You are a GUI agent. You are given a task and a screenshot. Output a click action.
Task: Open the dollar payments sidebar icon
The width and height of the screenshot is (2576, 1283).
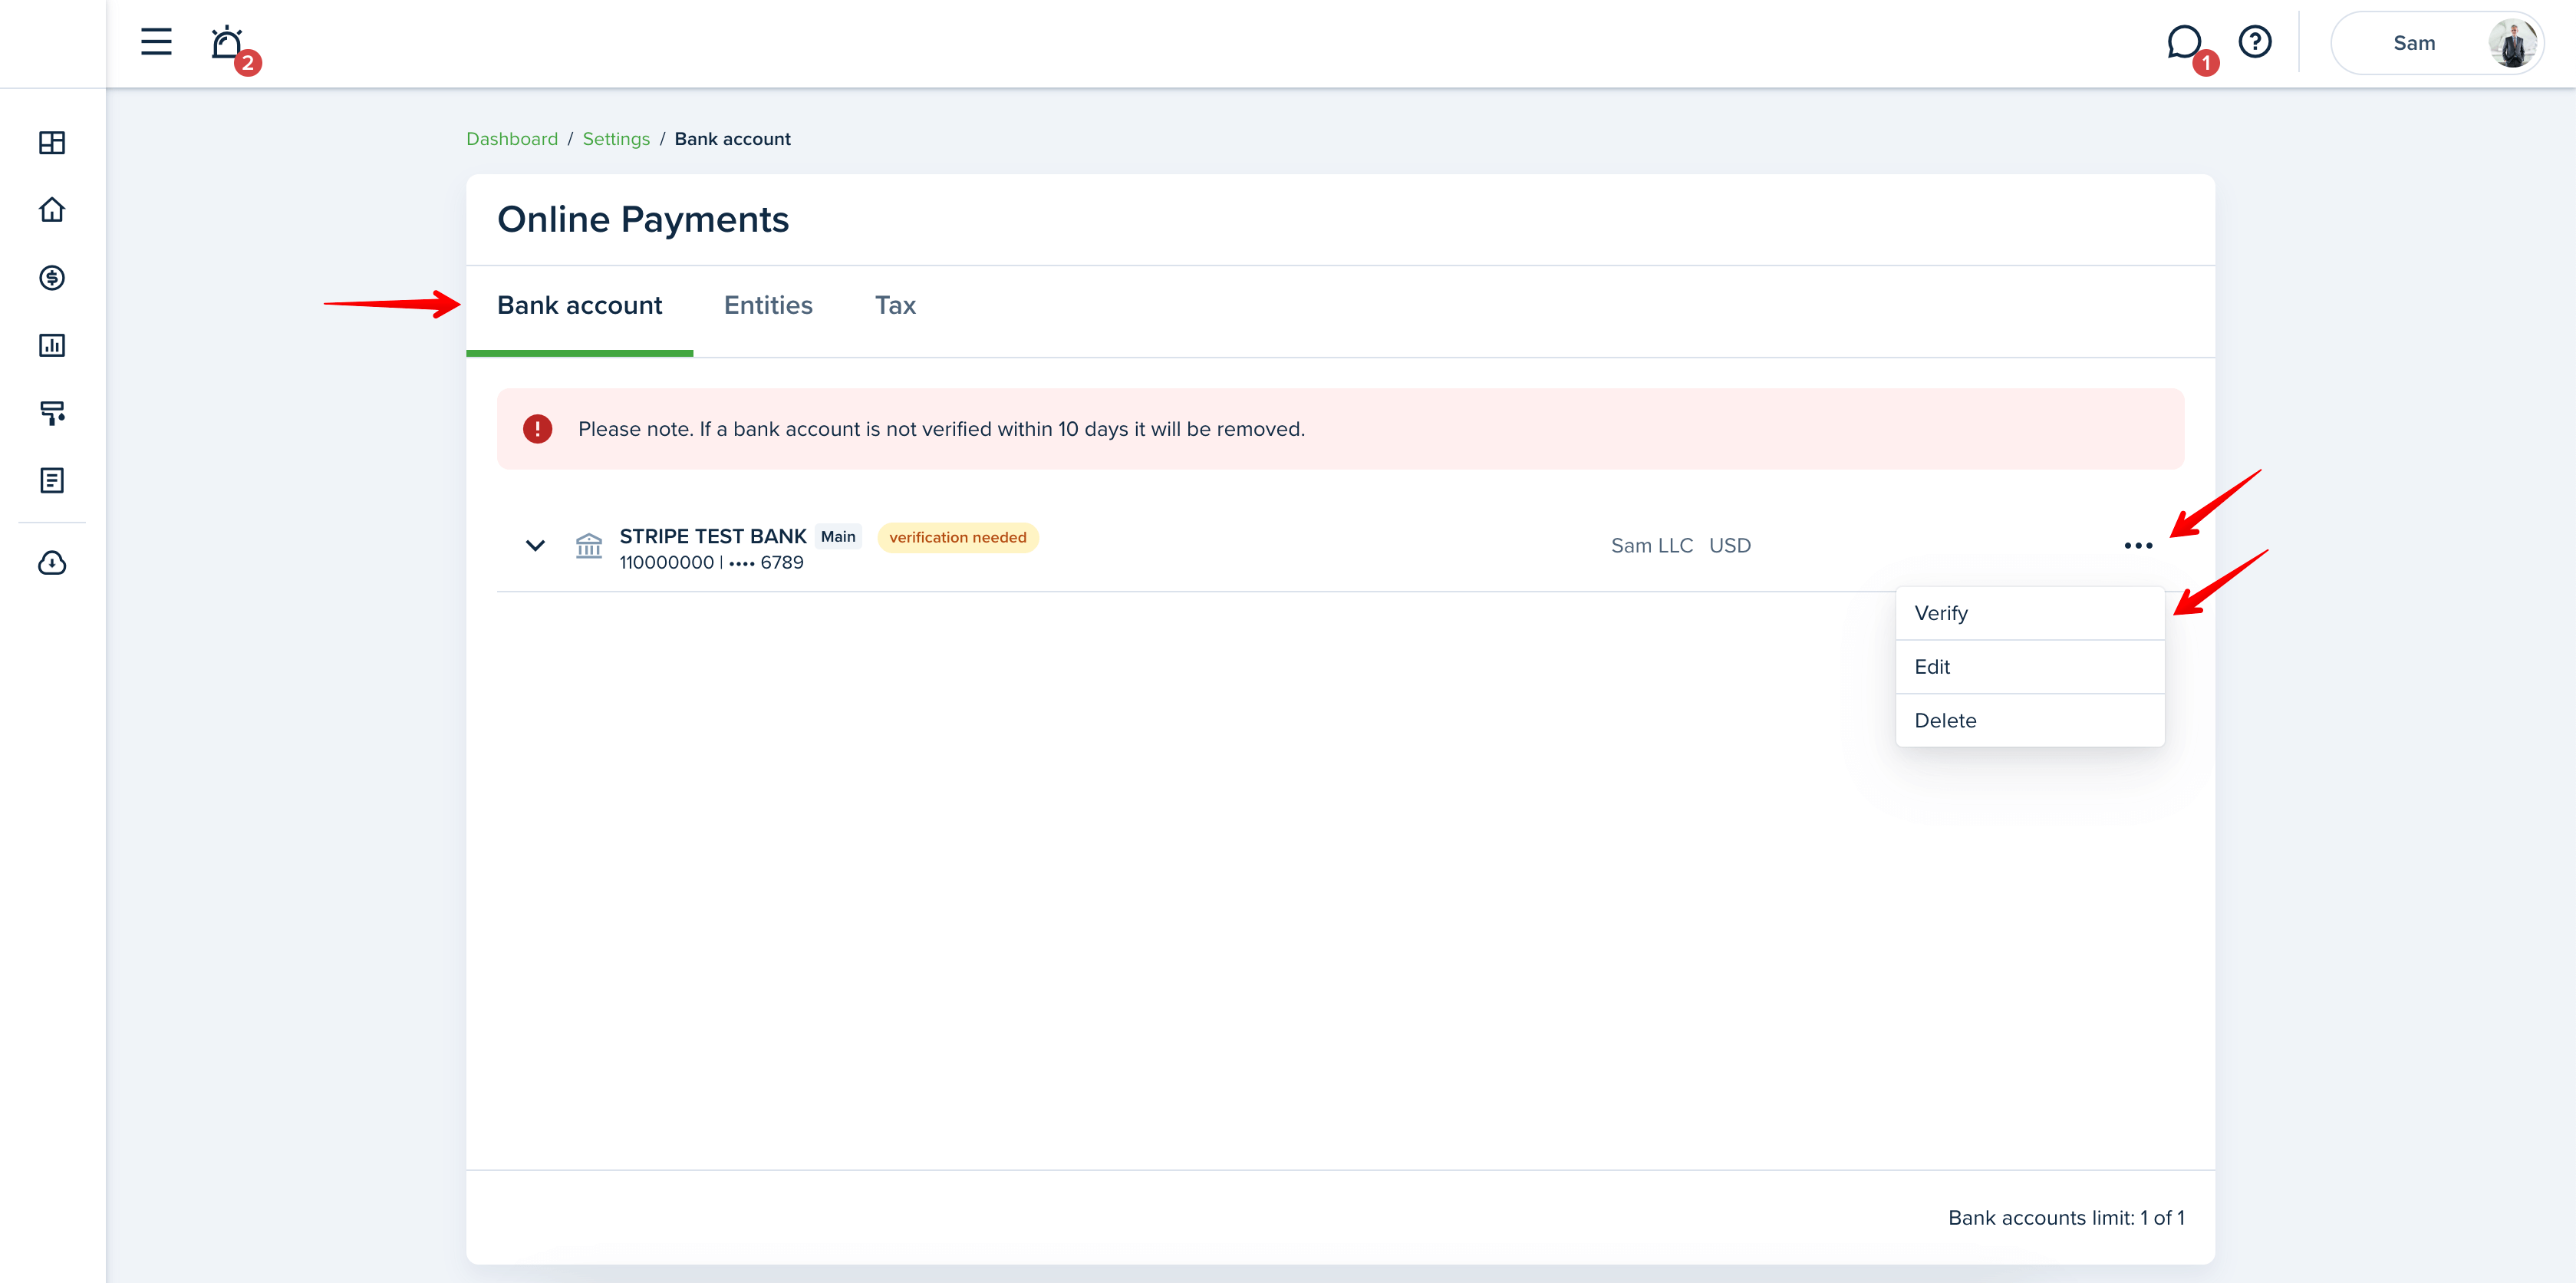pyautogui.click(x=52, y=278)
